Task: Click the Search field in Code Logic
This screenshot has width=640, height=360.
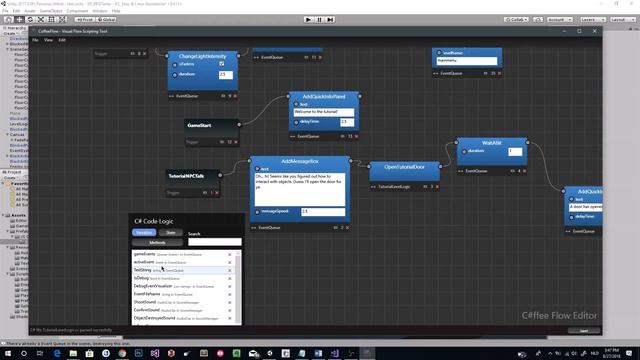Action: [x=215, y=242]
